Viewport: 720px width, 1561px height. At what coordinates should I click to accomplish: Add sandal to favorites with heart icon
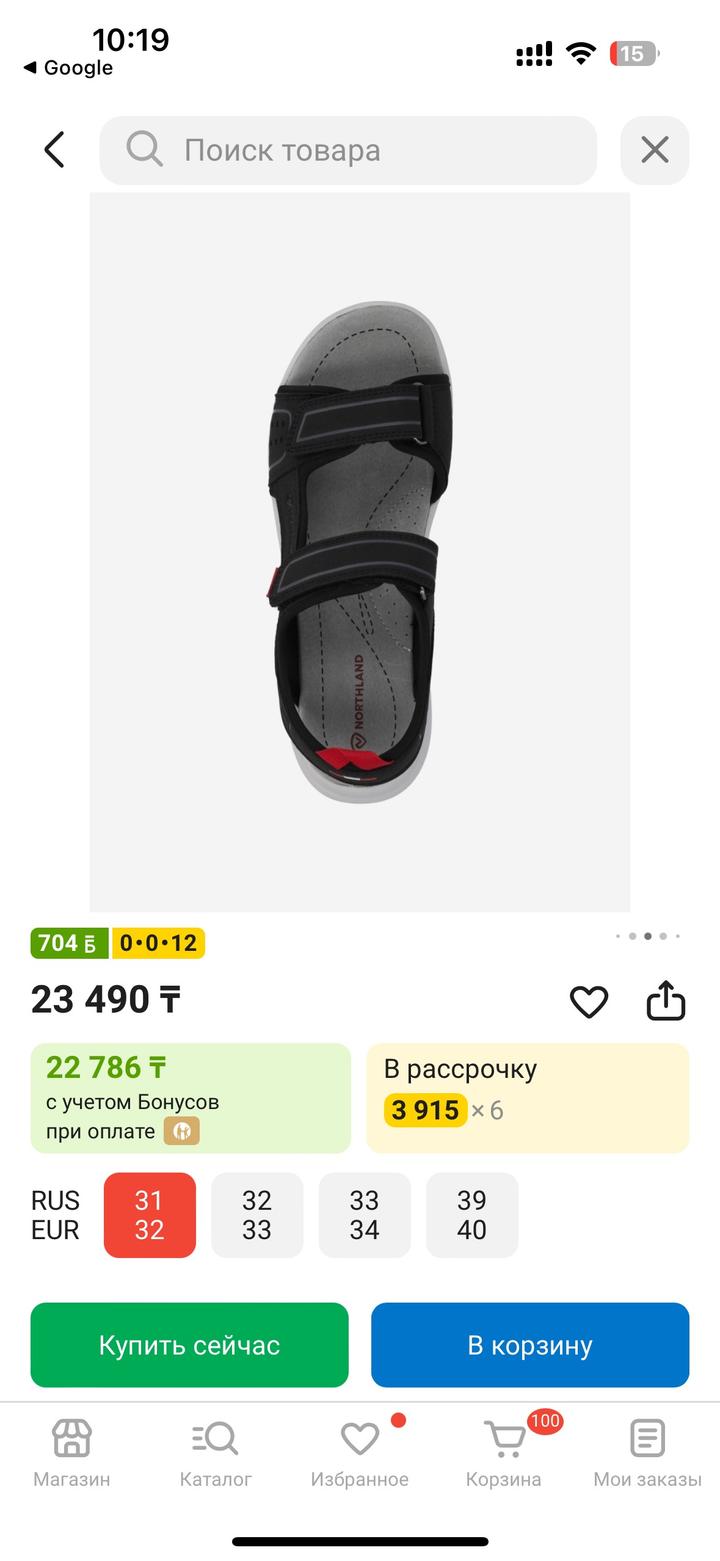click(589, 1001)
